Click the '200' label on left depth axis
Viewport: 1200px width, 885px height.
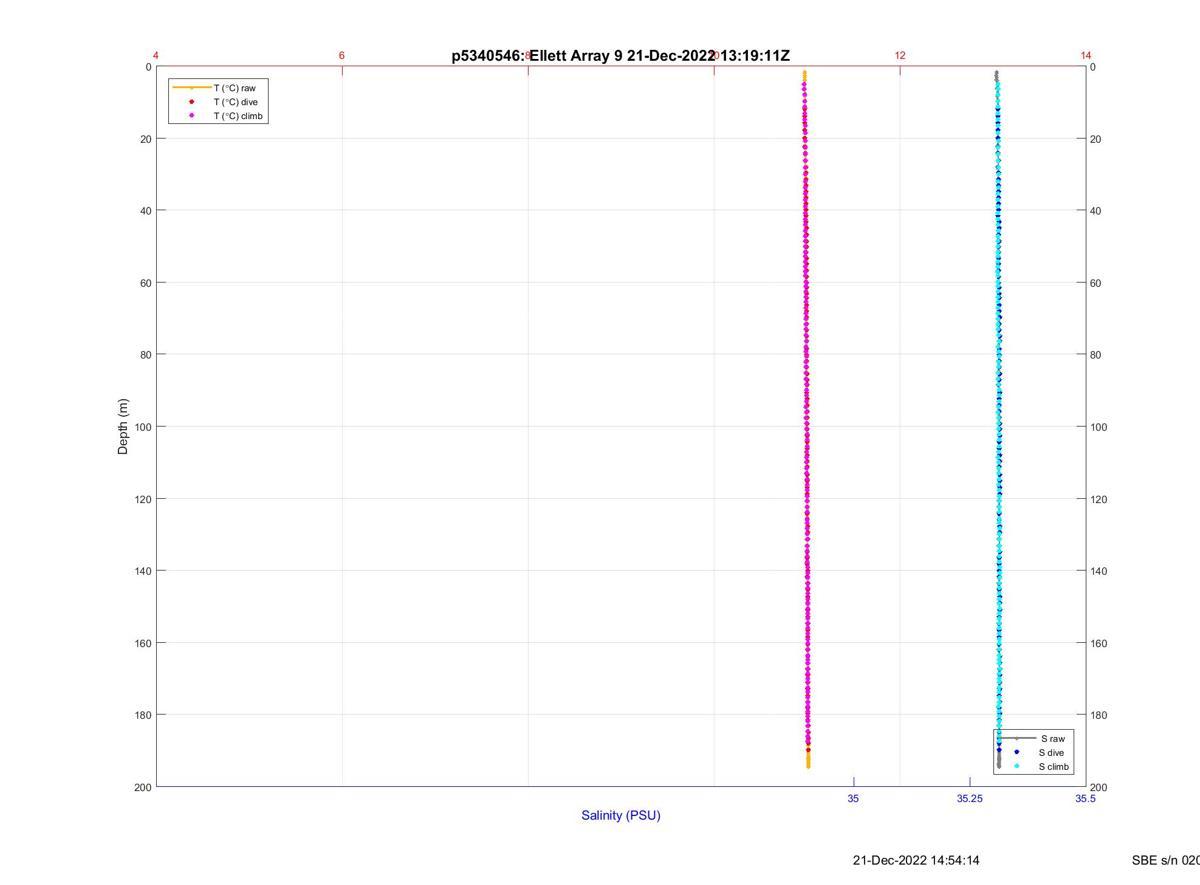[142, 787]
